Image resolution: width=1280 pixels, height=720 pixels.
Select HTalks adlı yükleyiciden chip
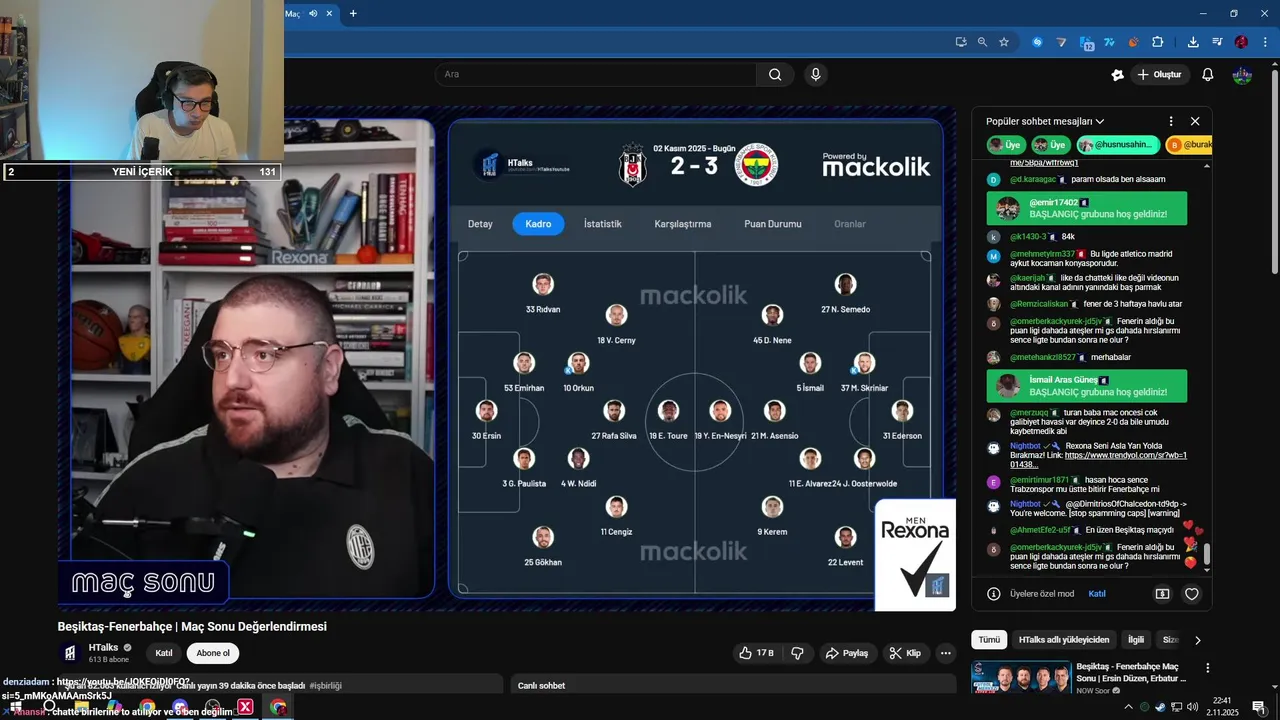(1064, 639)
